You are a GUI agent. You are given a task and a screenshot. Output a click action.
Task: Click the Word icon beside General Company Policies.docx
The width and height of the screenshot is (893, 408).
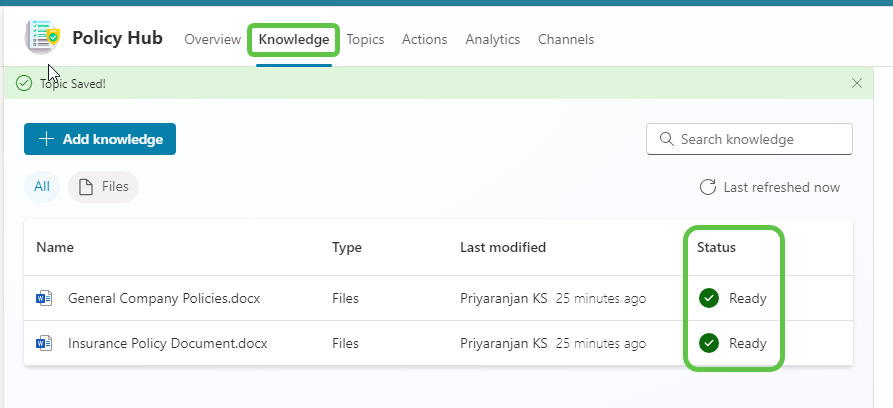(x=44, y=298)
